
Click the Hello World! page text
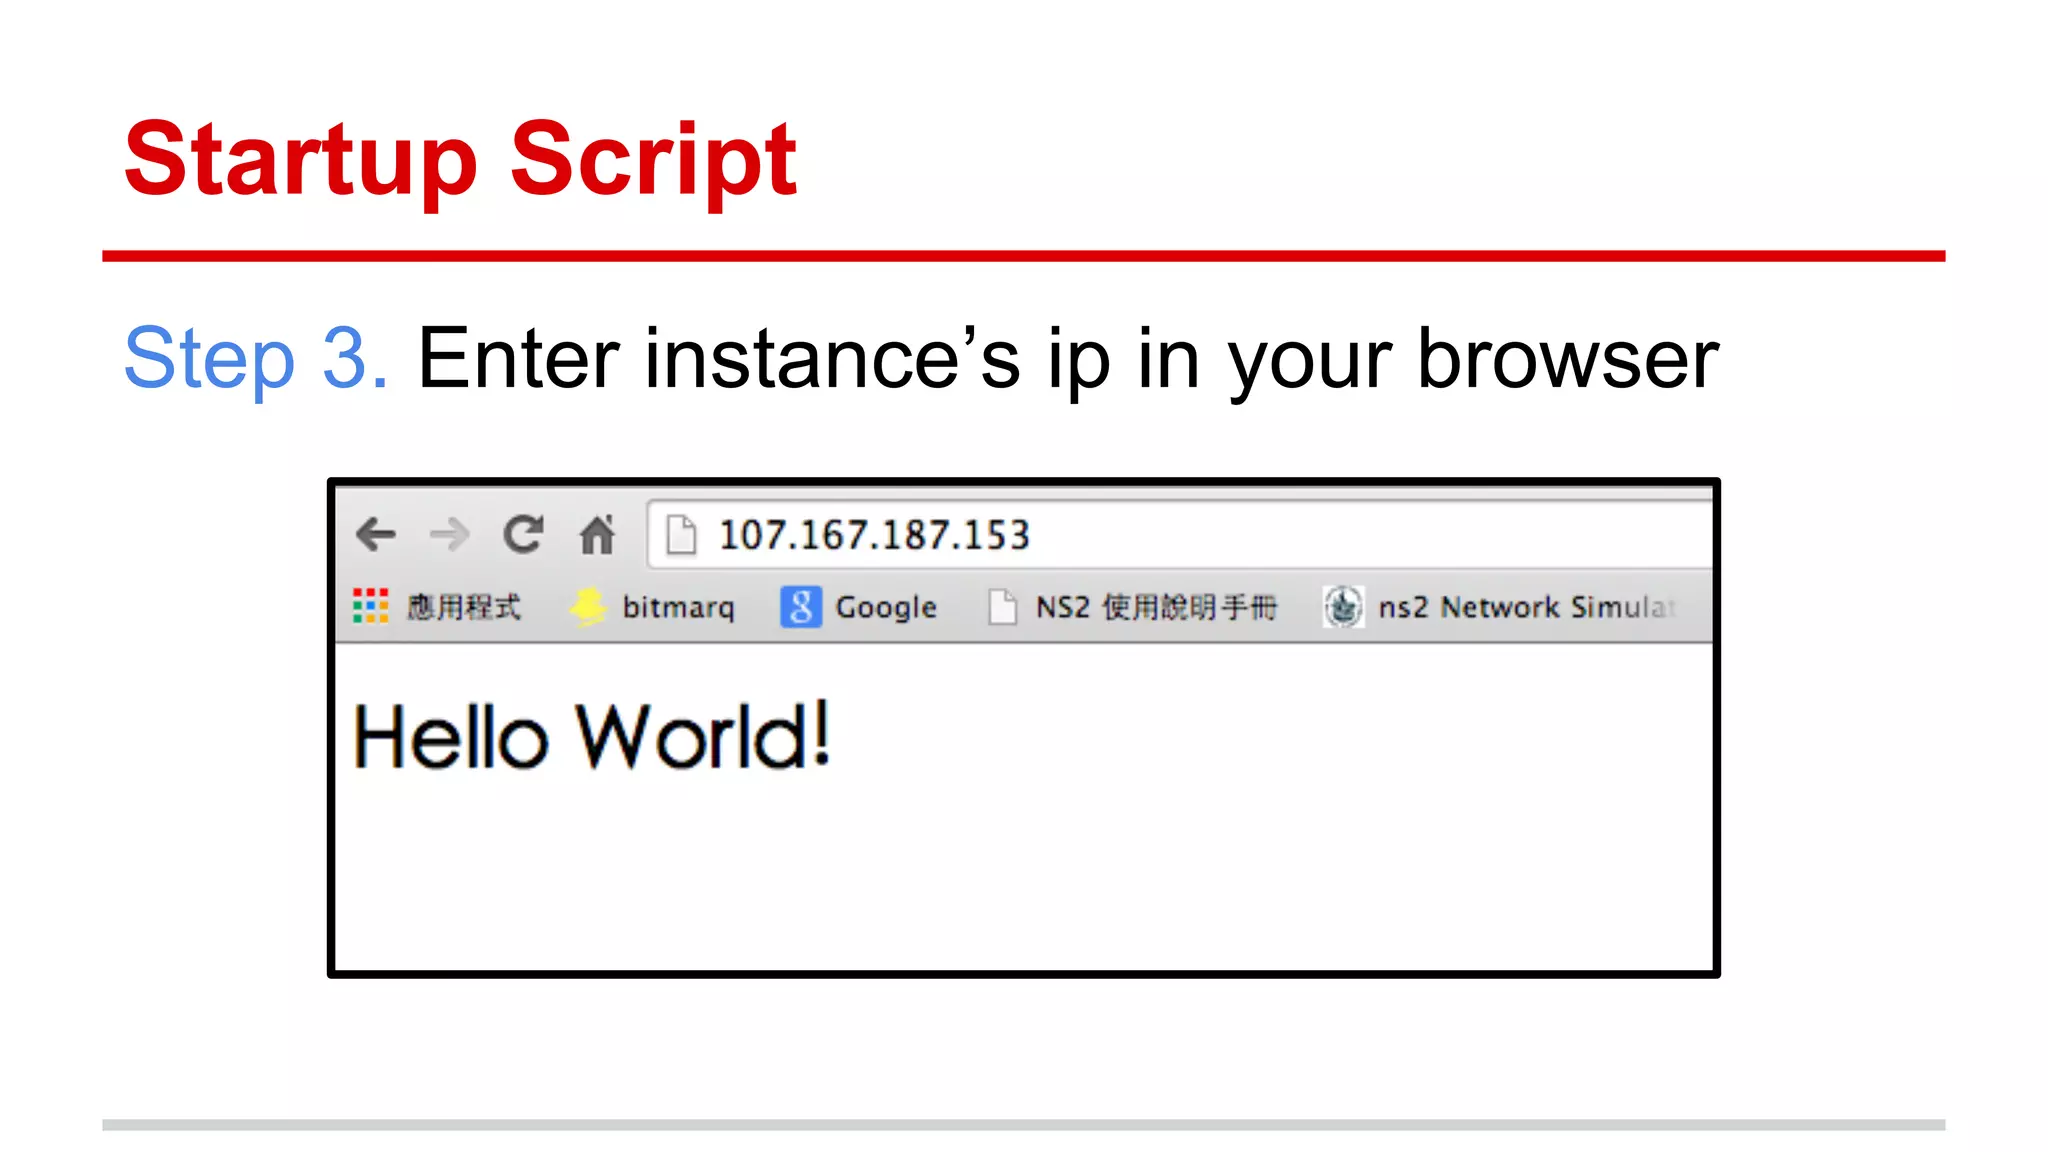click(591, 737)
